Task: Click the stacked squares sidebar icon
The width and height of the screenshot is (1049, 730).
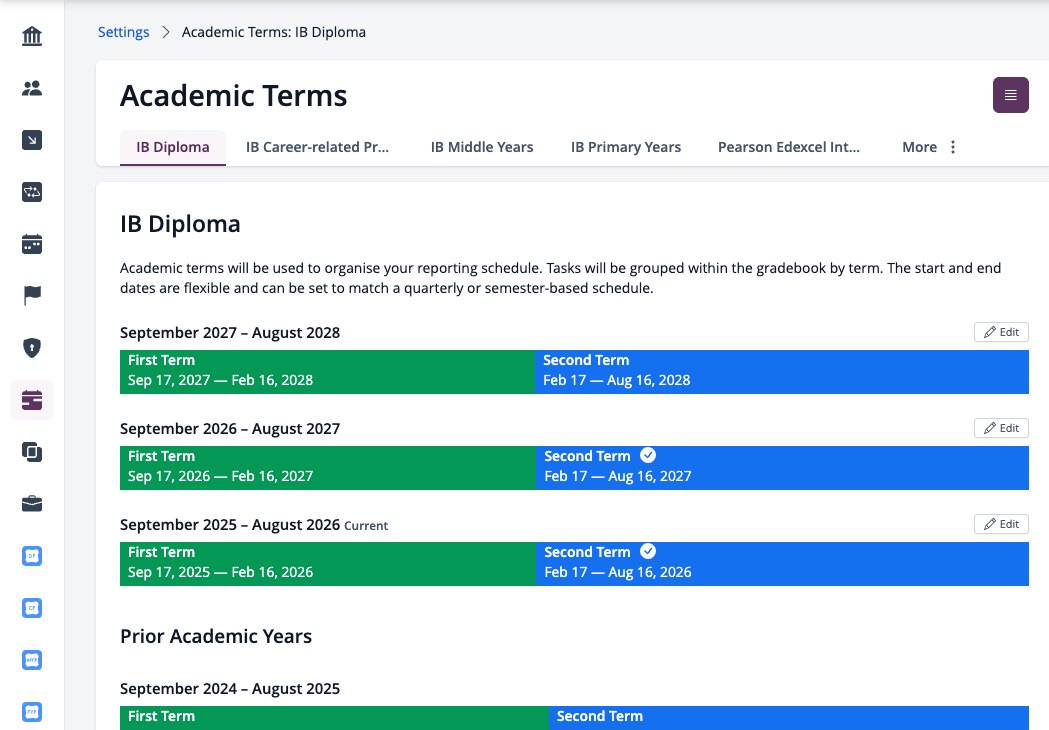Action: point(31,452)
